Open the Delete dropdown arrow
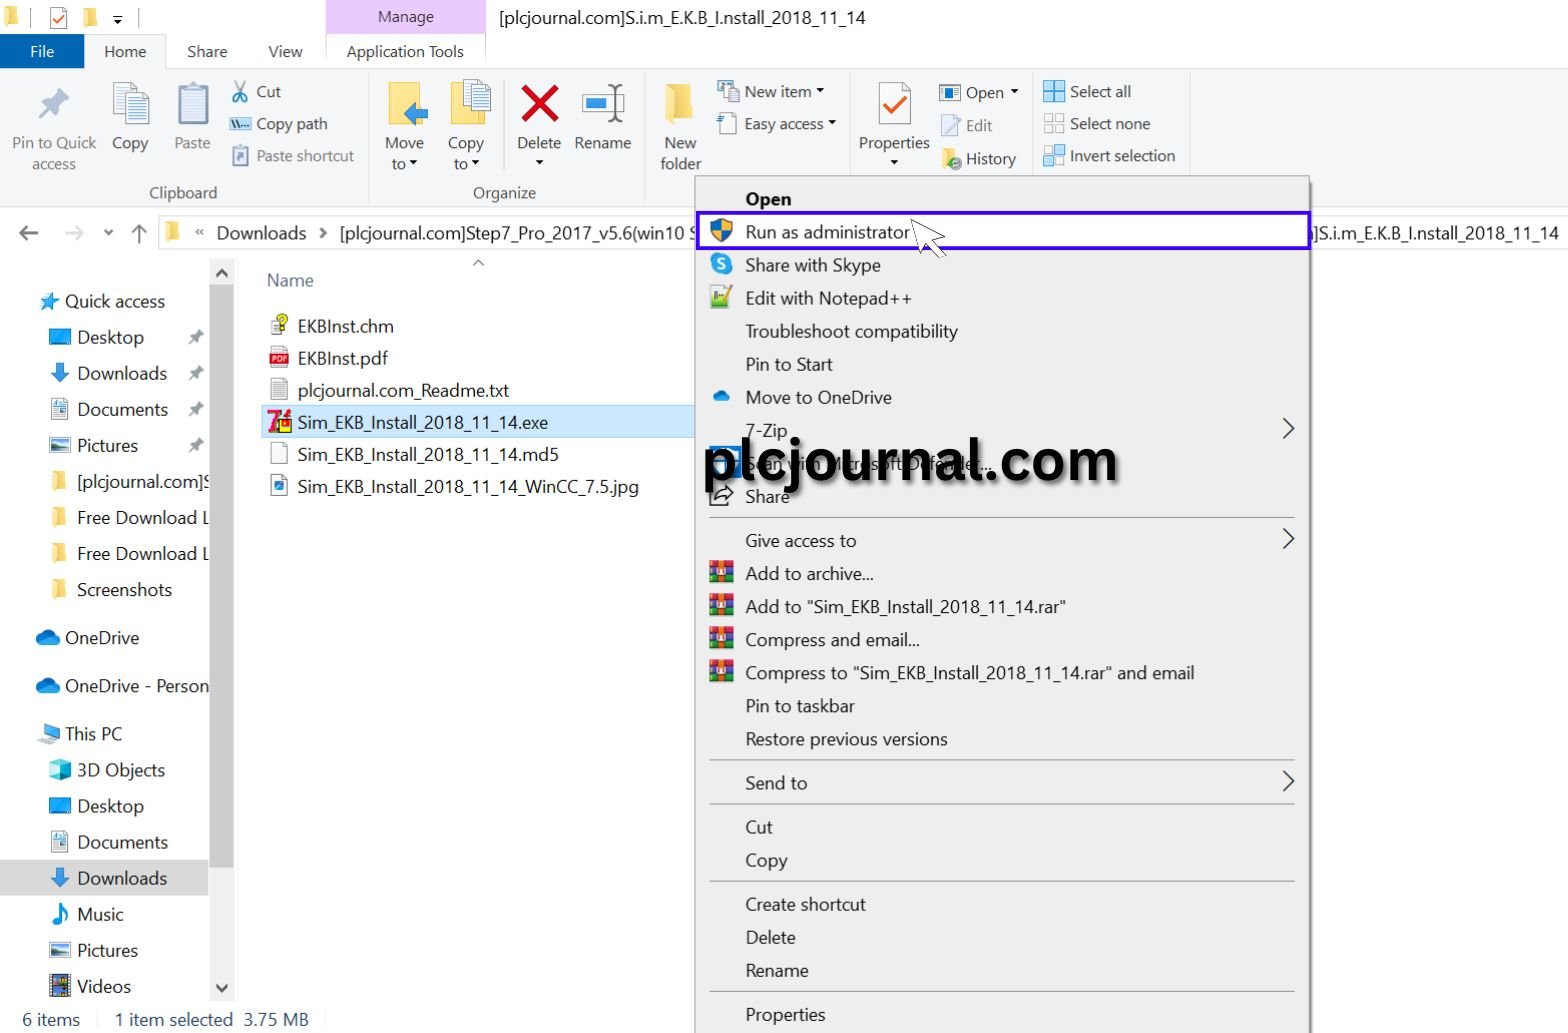The height and width of the screenshot is (1033, 1568). coord(539,163)
